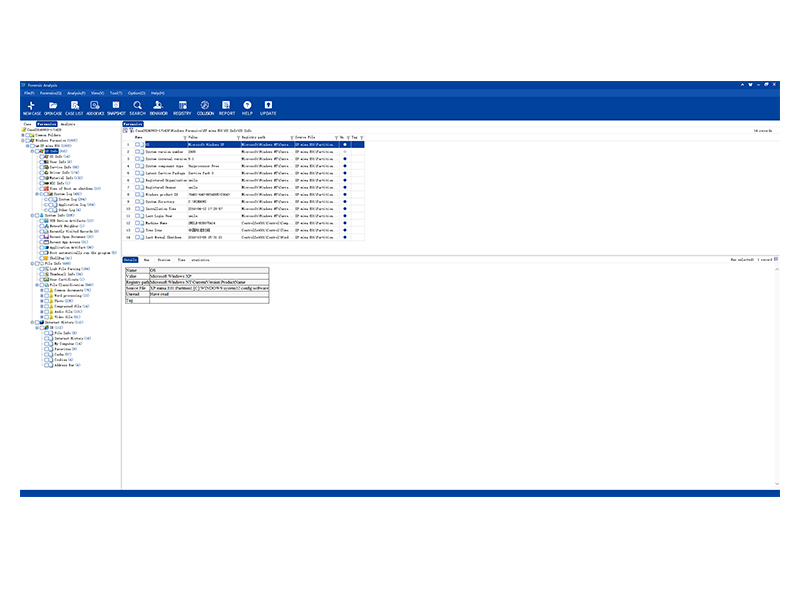The height and width of the screenshot is (600, 800).
Task: Click the COLLISION toolbar icon
Action: pos(205,108)
